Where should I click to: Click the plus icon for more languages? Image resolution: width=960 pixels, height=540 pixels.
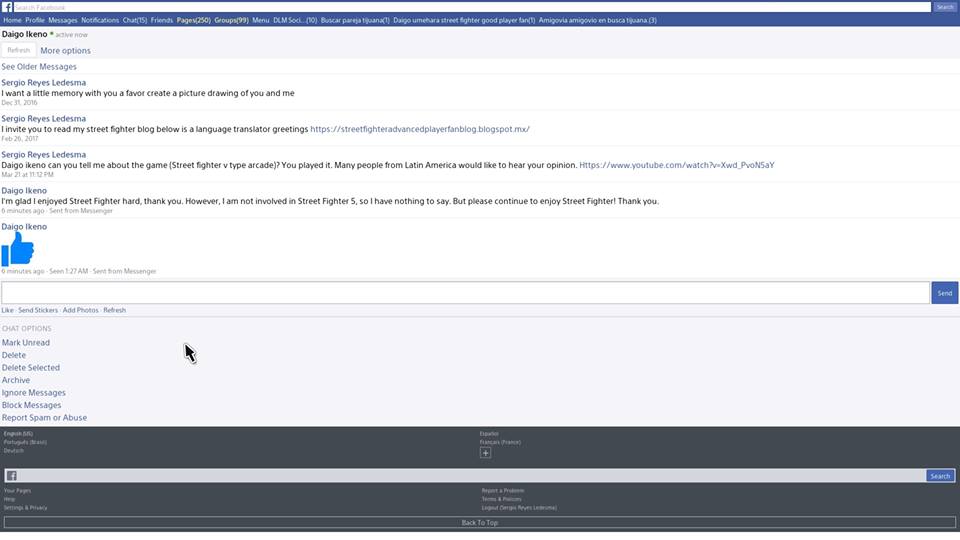[x=485, y=453]
